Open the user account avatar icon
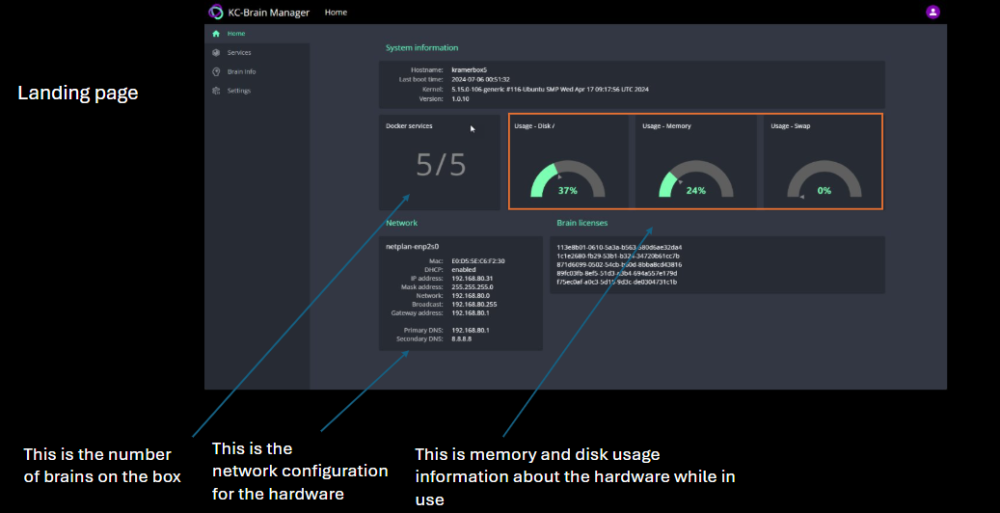Screen dimensions: 1000x513 coord(932,12)
